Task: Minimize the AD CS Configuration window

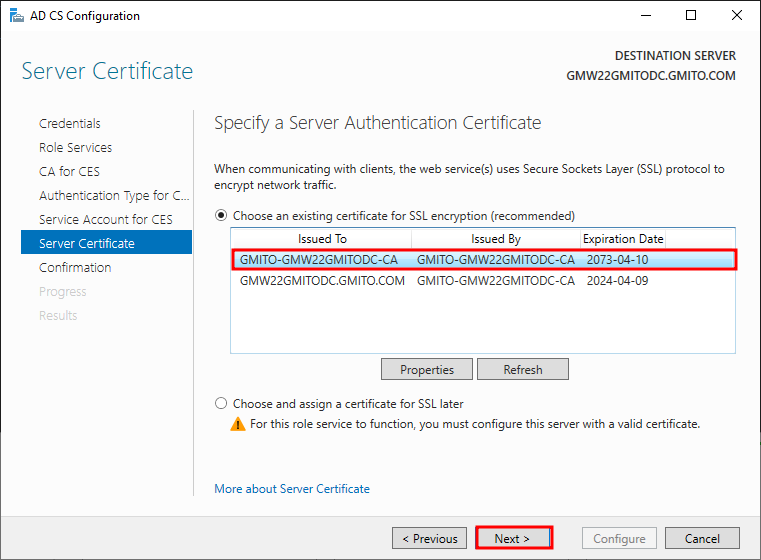Action: [646, 16]
